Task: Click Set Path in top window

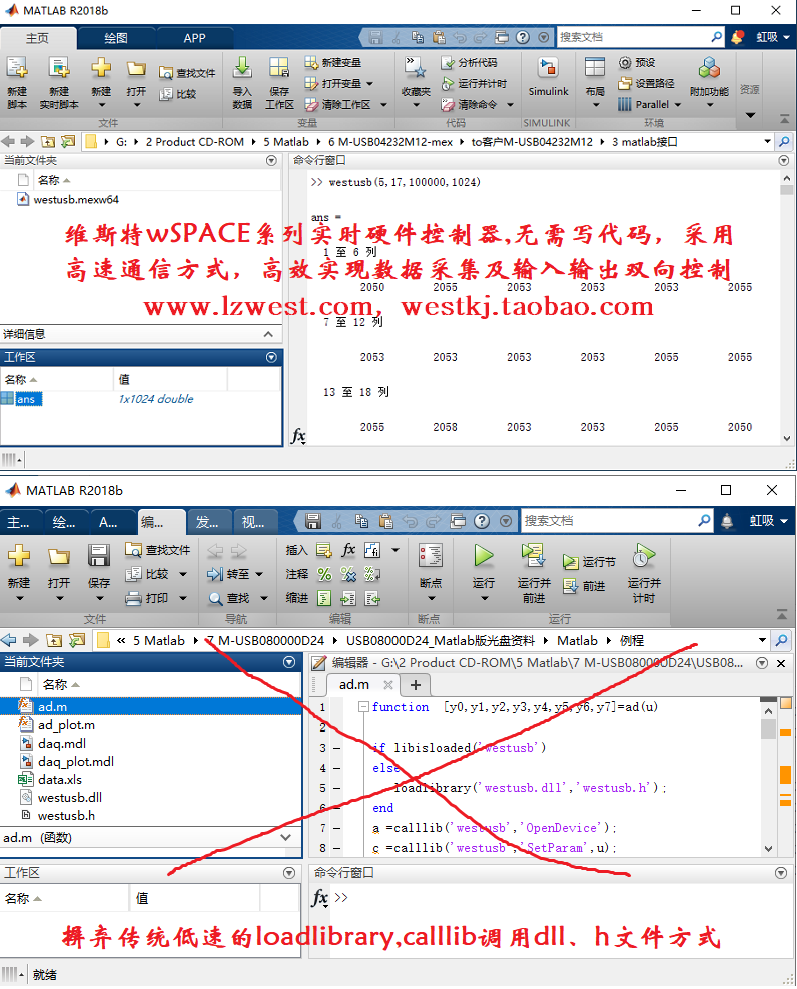Action: coord(646,83)
